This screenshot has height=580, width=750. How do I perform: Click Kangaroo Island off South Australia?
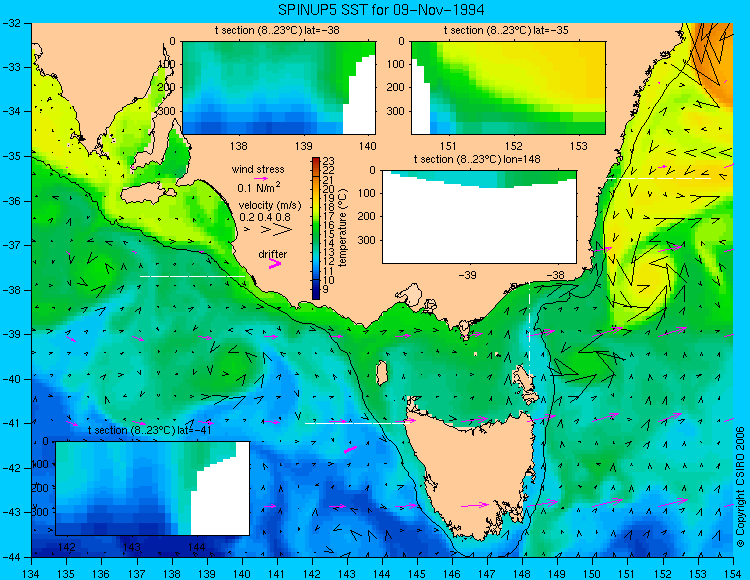pyautogui.click(x=146, y=195)
